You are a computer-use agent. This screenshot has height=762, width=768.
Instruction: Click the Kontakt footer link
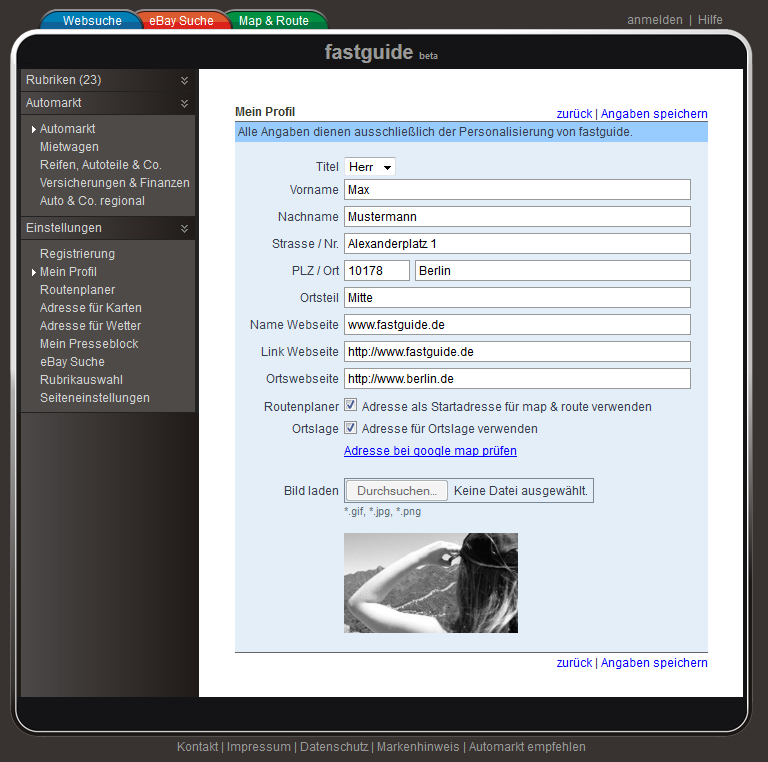(x=197, y=746)
